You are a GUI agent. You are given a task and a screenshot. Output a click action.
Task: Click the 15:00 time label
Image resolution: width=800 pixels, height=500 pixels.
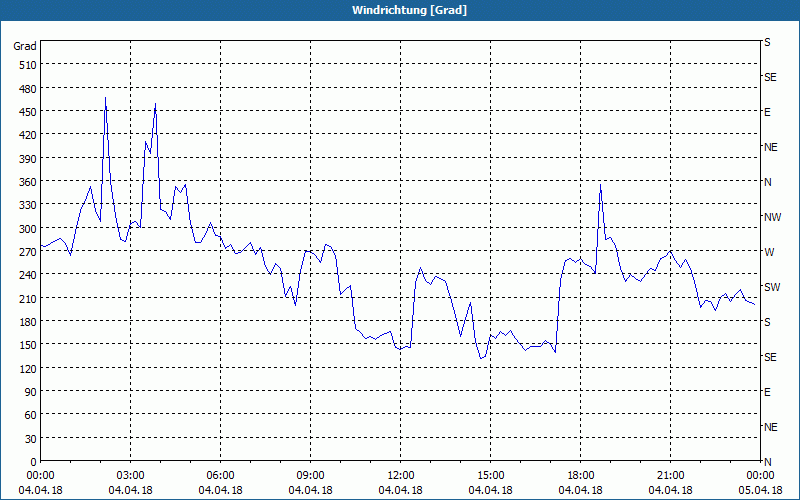[x=490, y=476]
